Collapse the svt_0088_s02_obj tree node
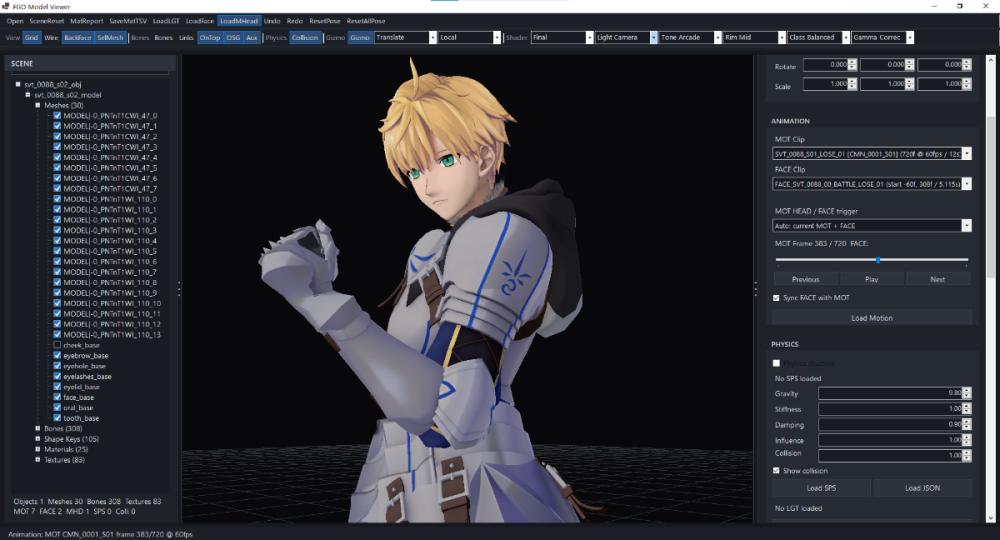Screen dimensions: 1000x540 (x=18, y=84)
